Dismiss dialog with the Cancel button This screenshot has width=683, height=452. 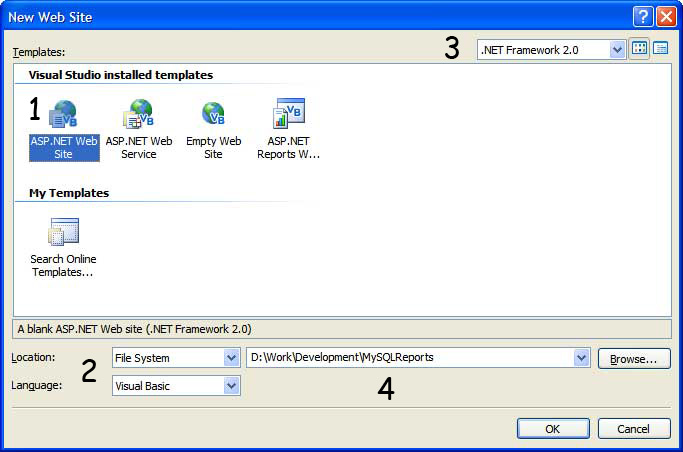[634, 429]
